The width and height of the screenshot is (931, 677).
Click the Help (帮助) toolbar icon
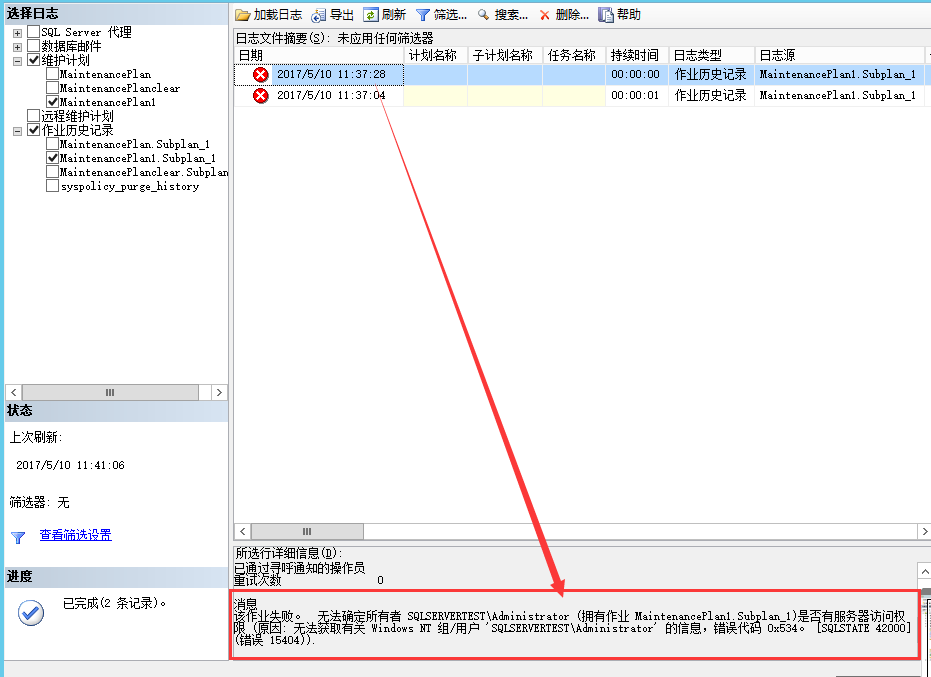coord(606,15)
